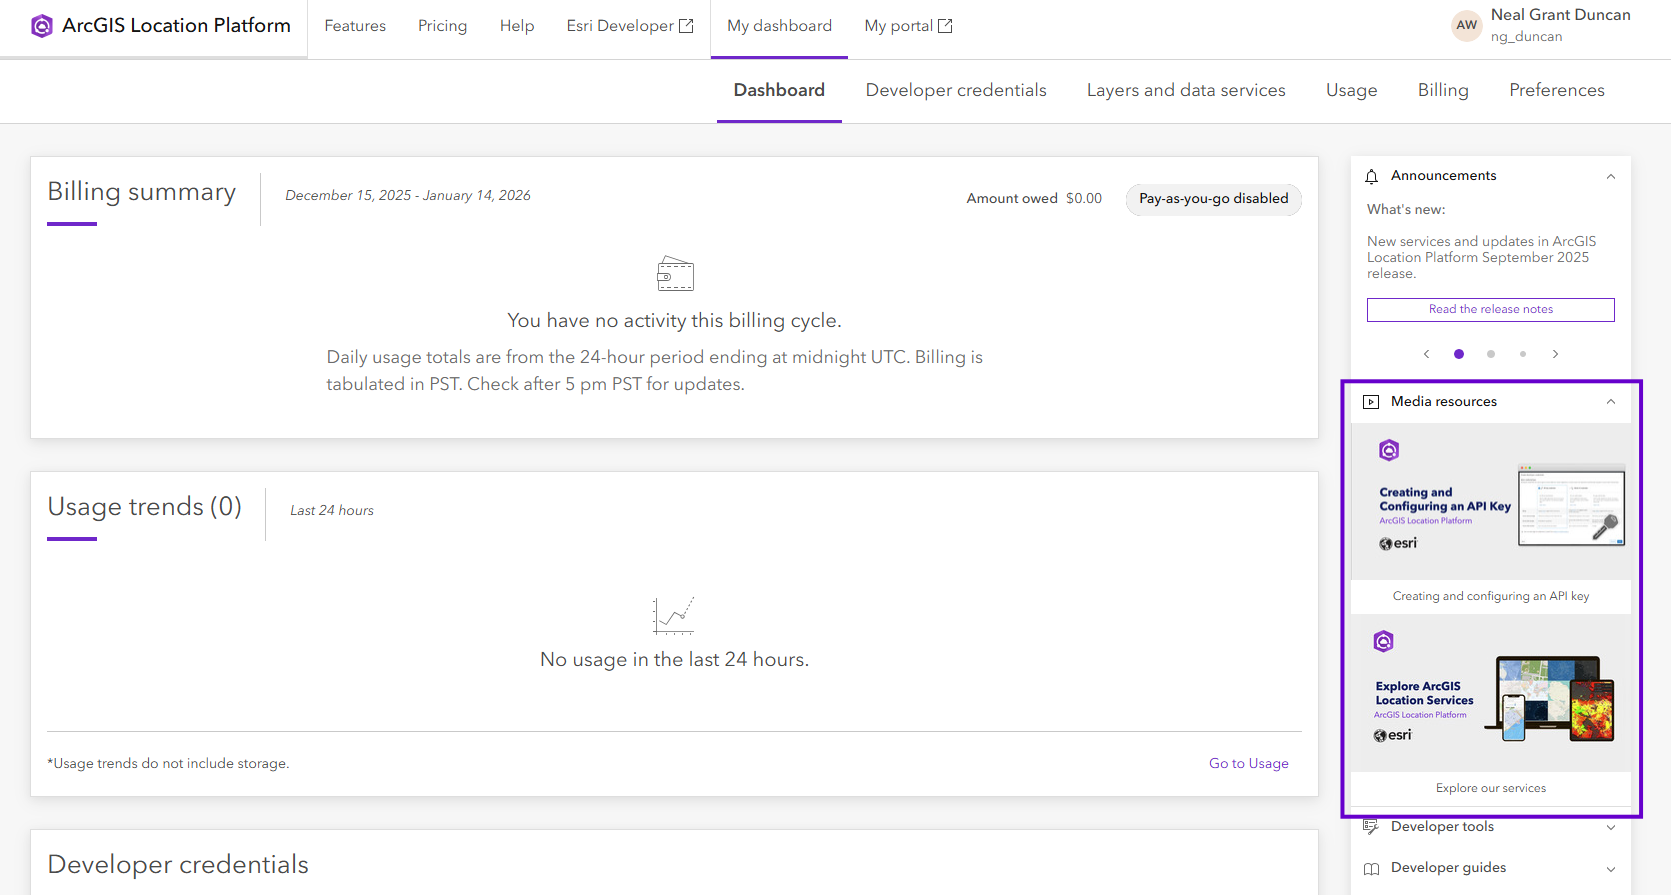Click 'You have no activity this billing cycle.' message
The image size is (1671, 895).
click(x=674, y=321)
